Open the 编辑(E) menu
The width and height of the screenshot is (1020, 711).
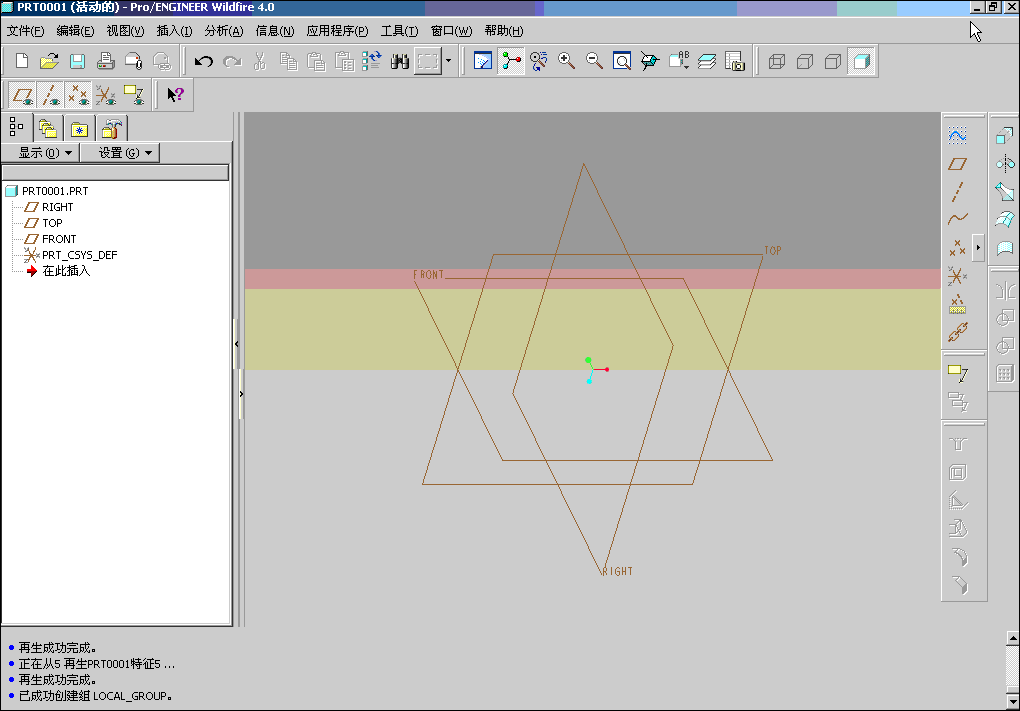pyautogui.click(x=75, y=31)
